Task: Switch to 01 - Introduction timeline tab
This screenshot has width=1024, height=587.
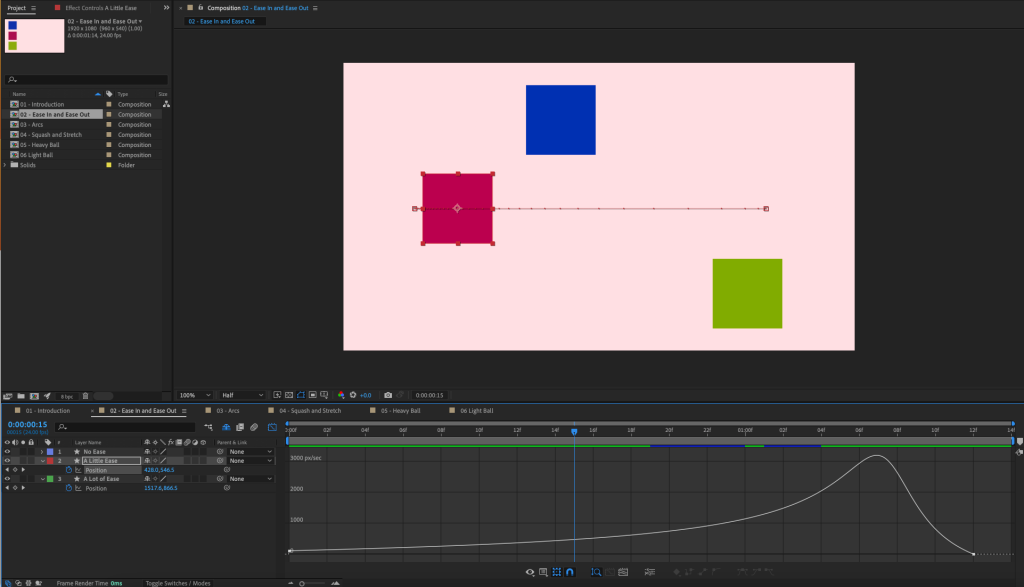Action: click(x=48, y=411)
